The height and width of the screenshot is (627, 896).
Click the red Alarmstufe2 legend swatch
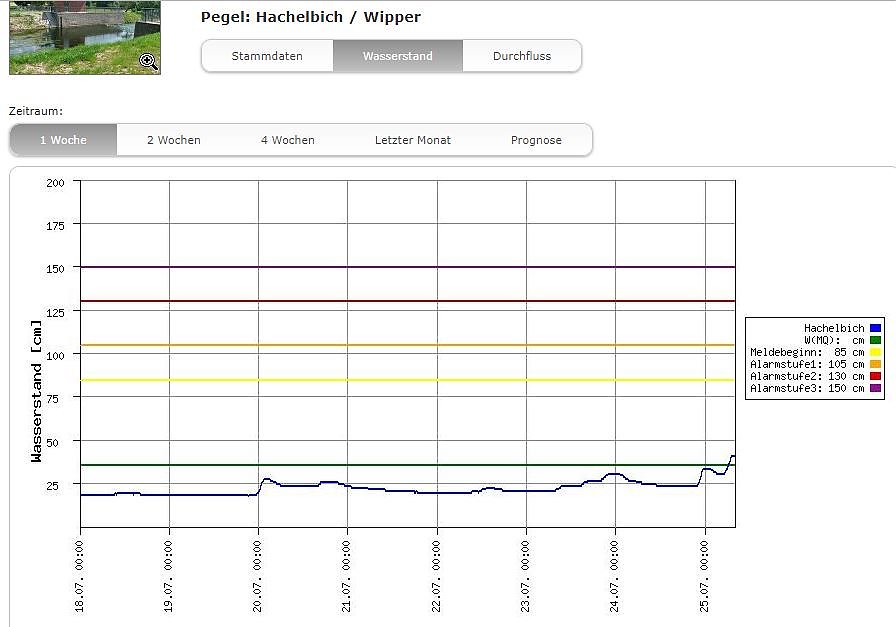click(x=874, y=376)
